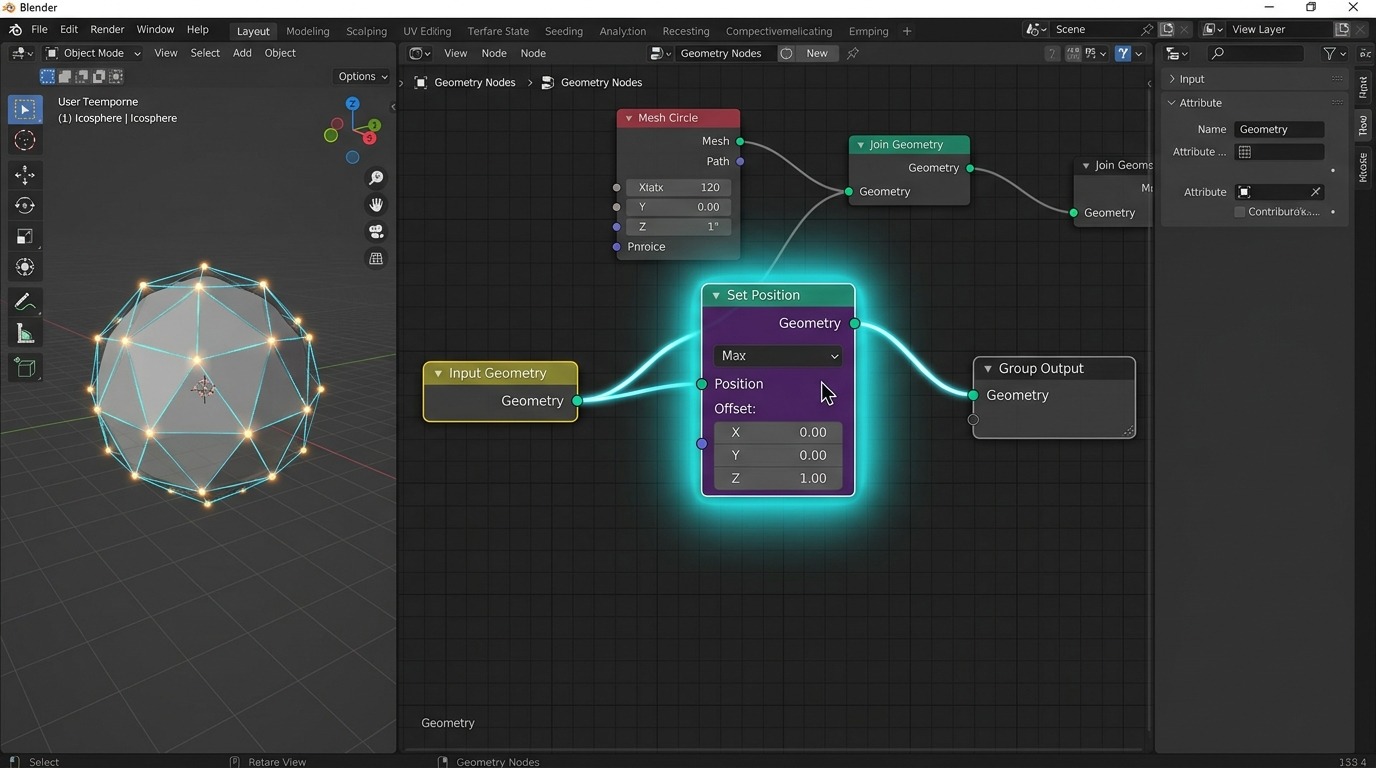Toggle the Contributo checkbox
Image resolution: width=1376 pixels, height=768 pixels.
click(1240, 212)
